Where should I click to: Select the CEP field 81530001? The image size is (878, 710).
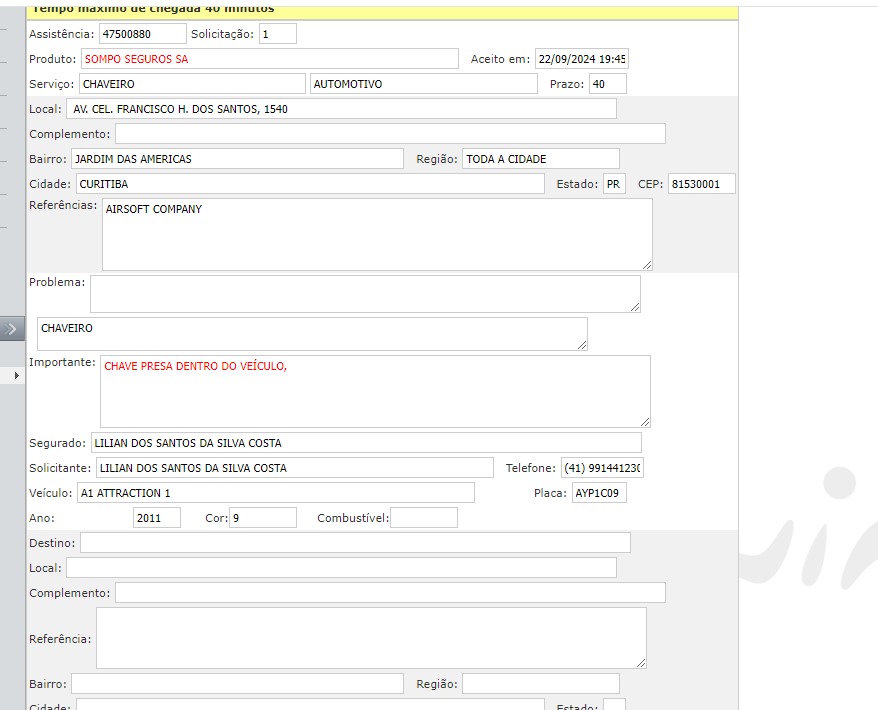pyautogui.click(x=701, y=184)
